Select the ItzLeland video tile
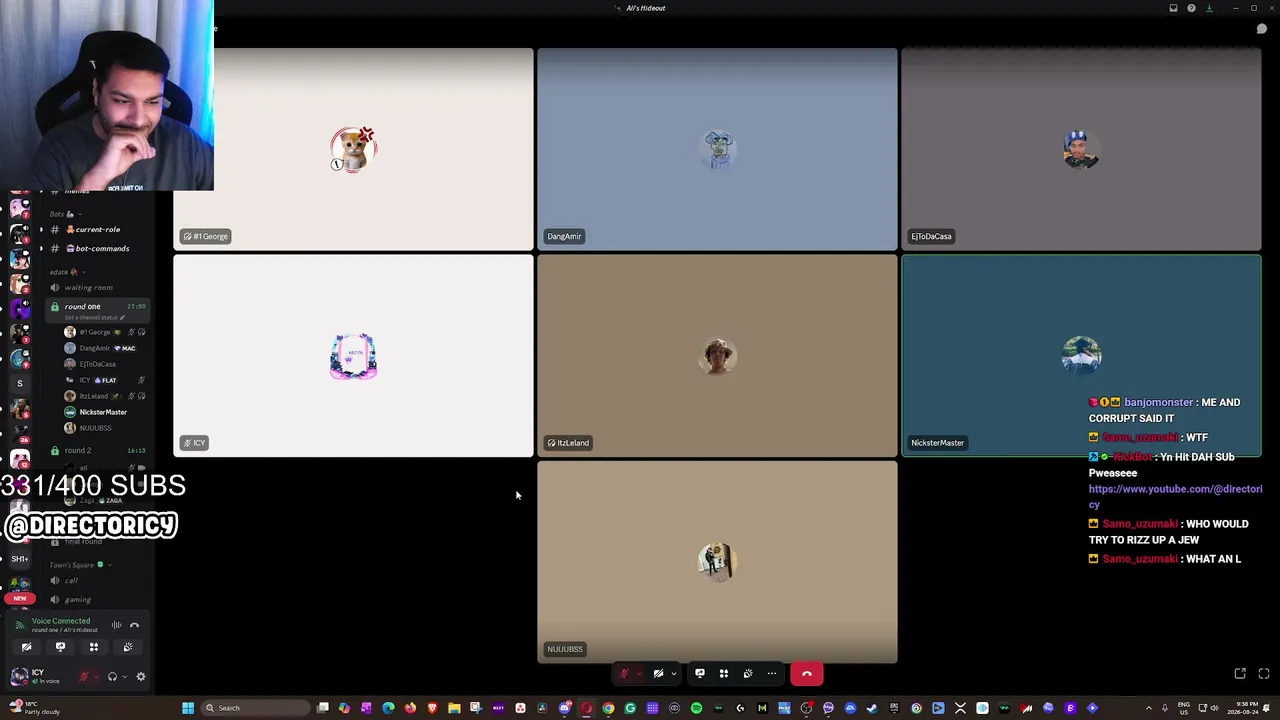The height and width of the screenshot is (720, 1280). tap(717, 356)
